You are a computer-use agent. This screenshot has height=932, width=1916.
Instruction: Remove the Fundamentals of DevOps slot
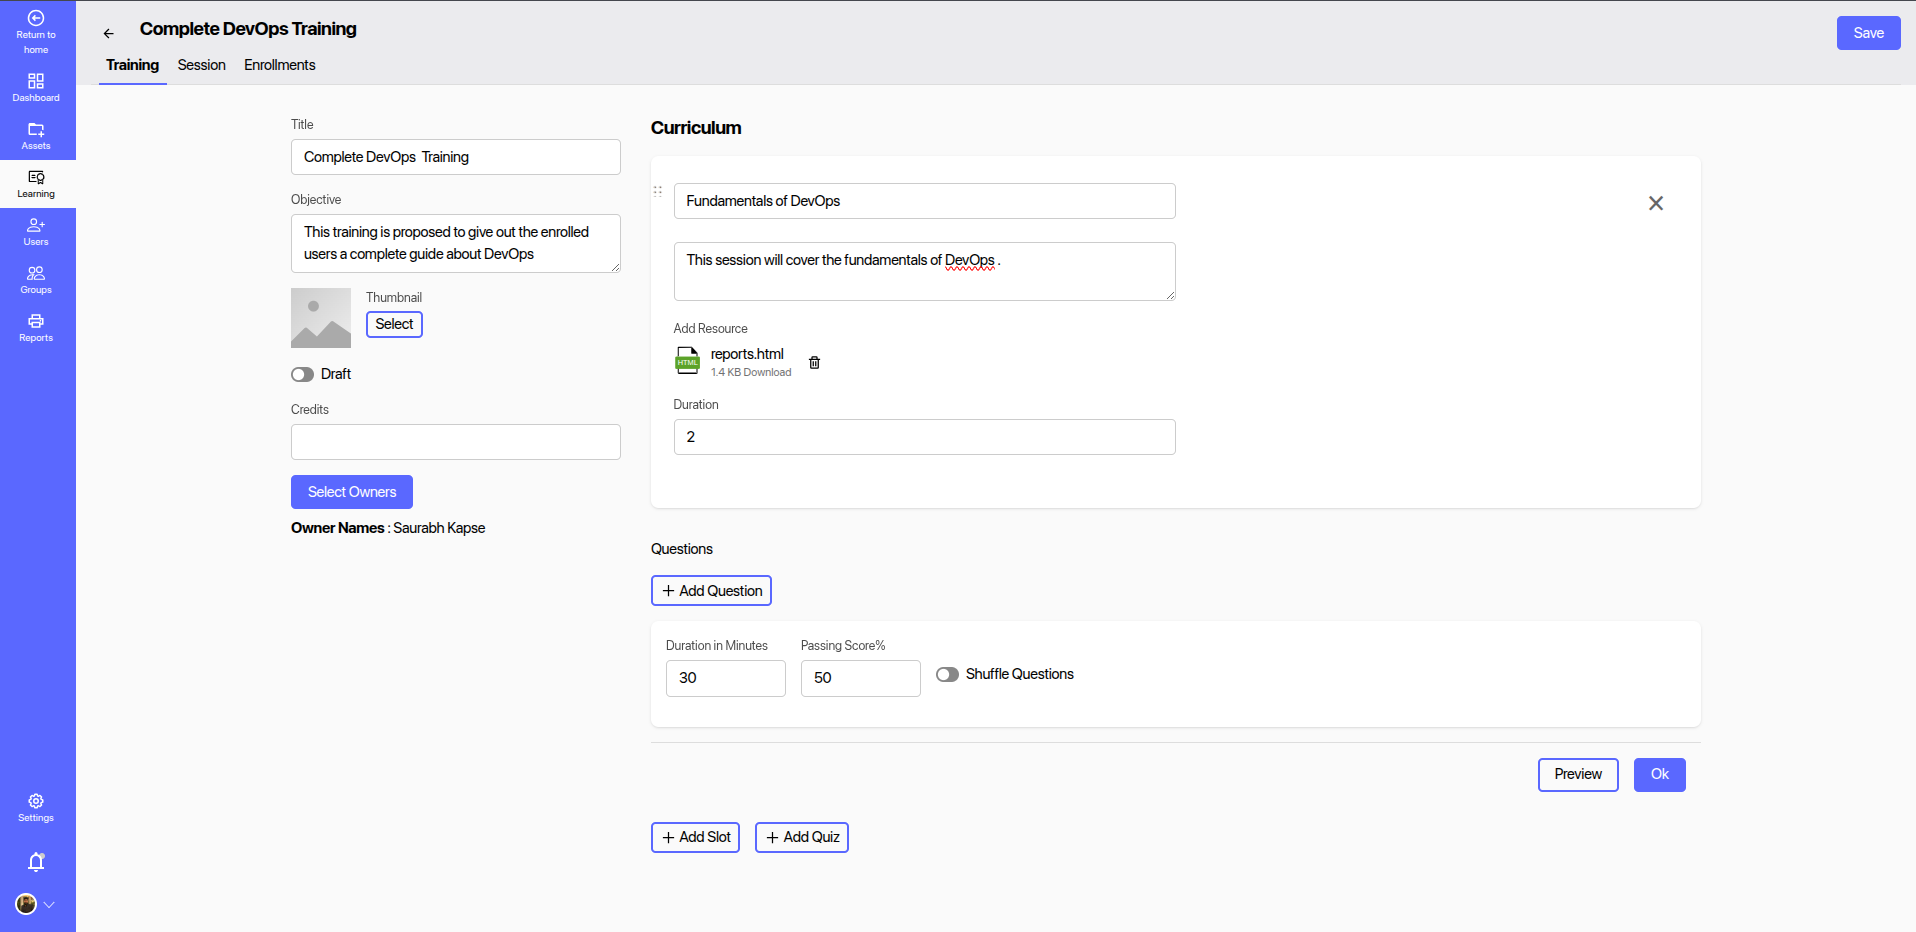(x=1655, y=203)
